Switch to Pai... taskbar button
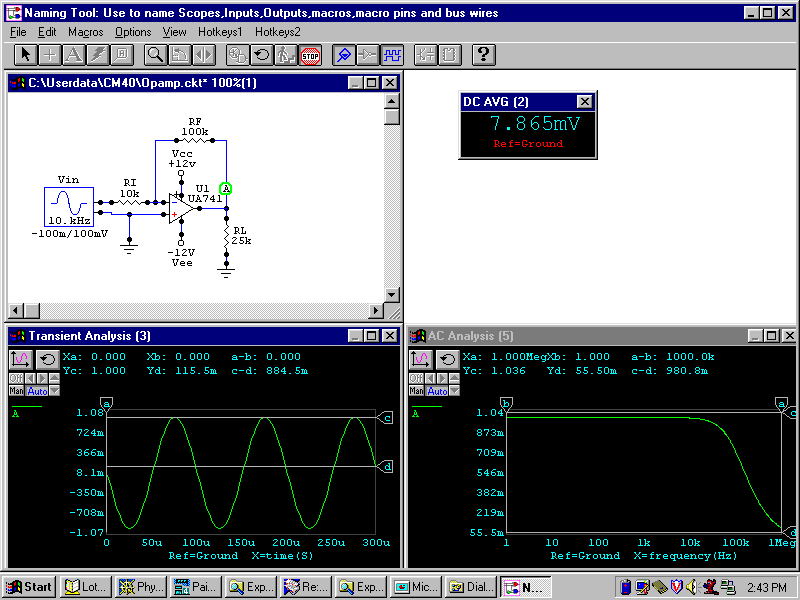 click(195, 587)
